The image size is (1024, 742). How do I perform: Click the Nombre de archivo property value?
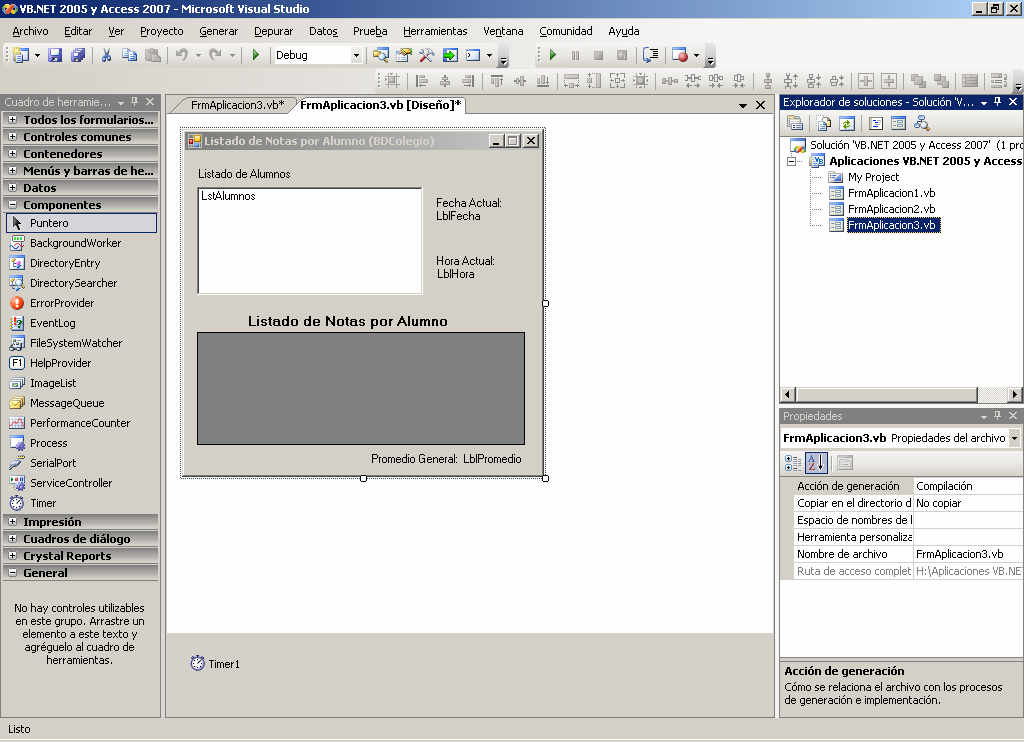pyautogui.click(x=968, y=554)
